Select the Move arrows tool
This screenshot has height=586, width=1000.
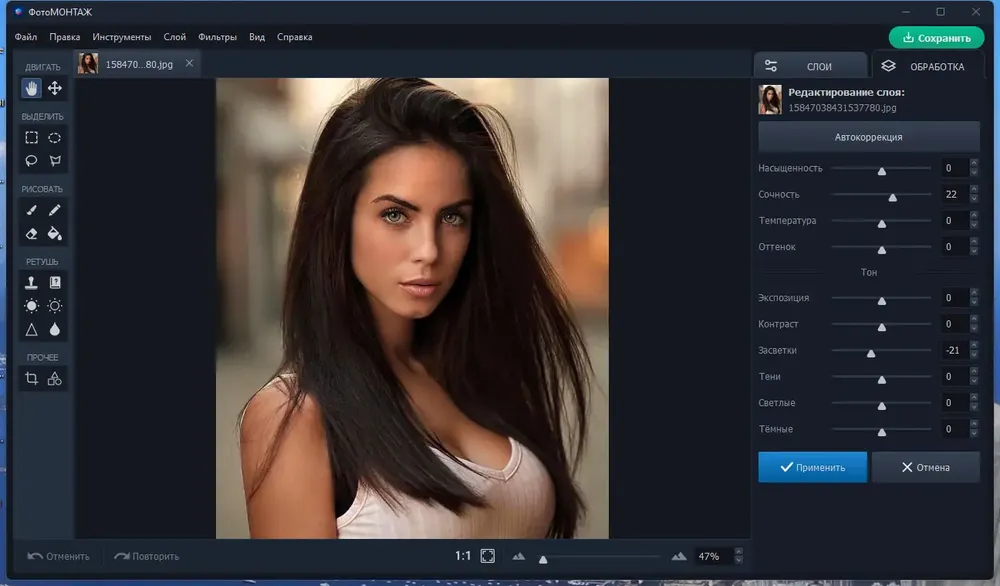[x=55, y=88]
